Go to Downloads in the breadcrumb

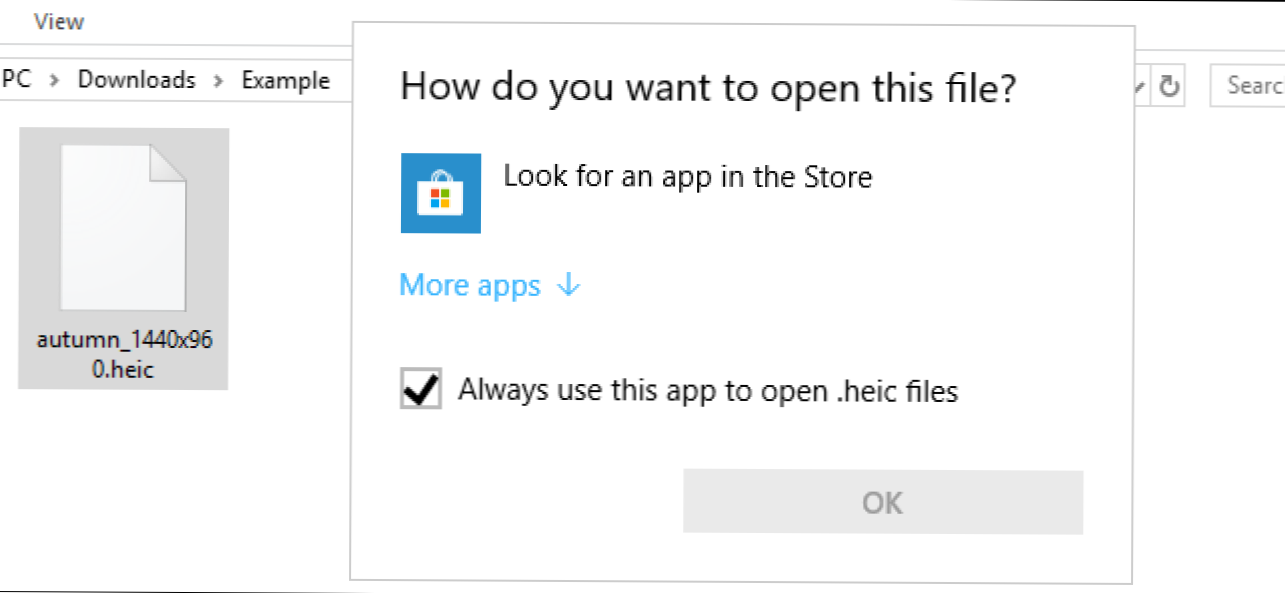click(137, 80)
